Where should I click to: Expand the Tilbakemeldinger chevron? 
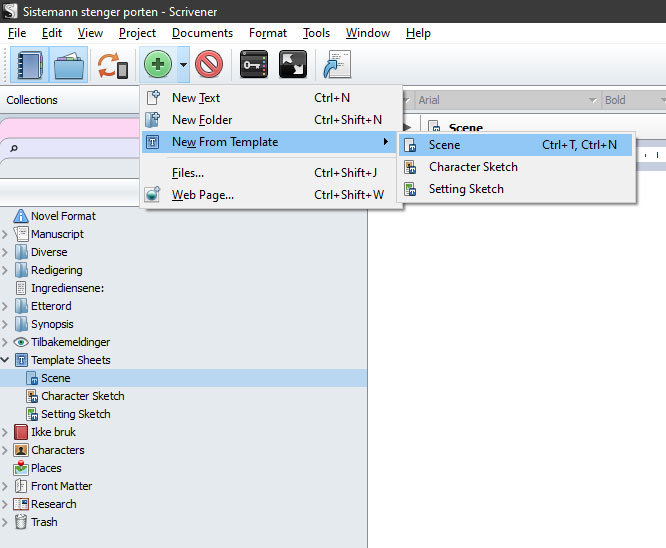pos(5,342)
